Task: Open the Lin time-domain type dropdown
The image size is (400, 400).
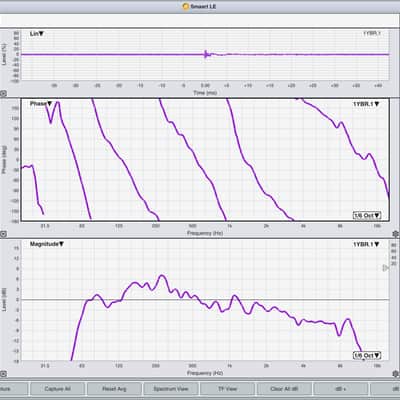Action: [x=37, y=34]
